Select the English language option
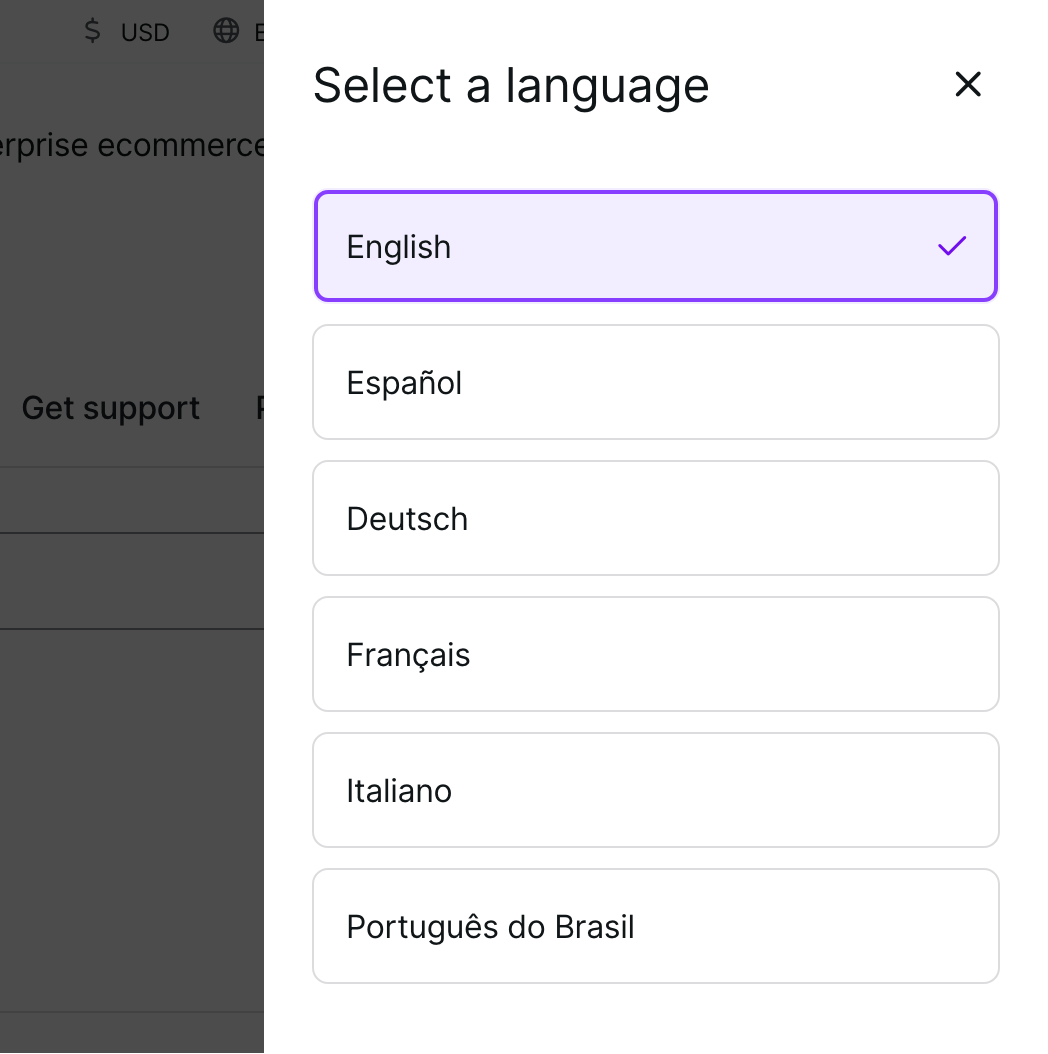 pos(655,246)
